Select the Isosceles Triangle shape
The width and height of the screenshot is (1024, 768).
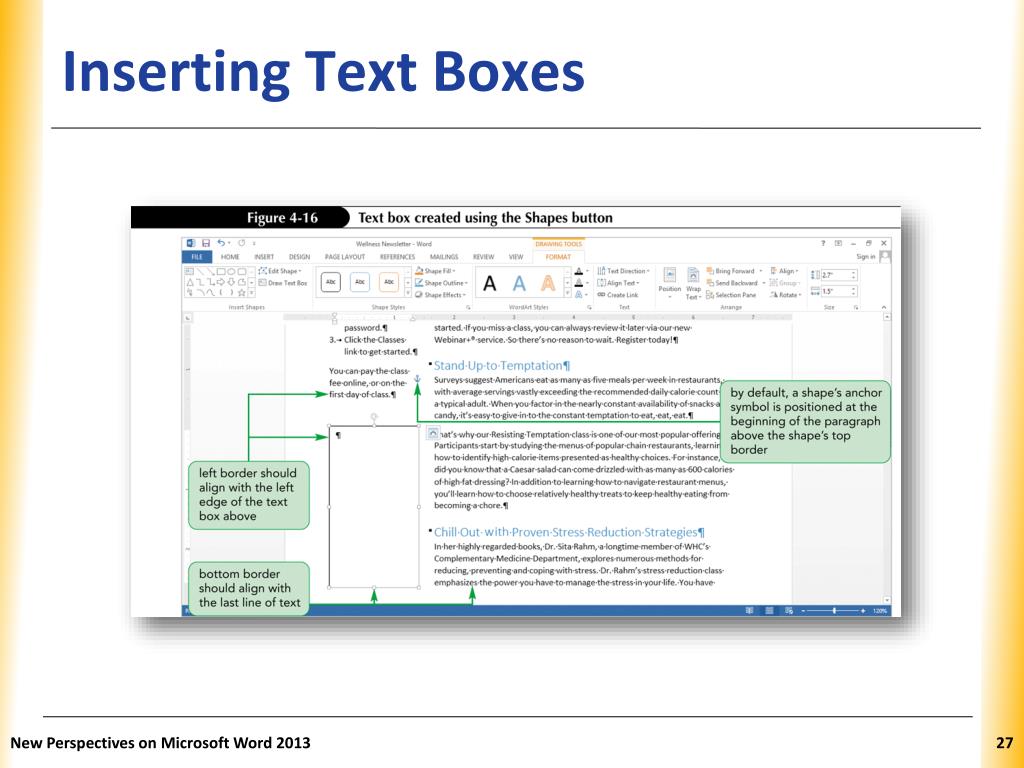pos(190,282)
